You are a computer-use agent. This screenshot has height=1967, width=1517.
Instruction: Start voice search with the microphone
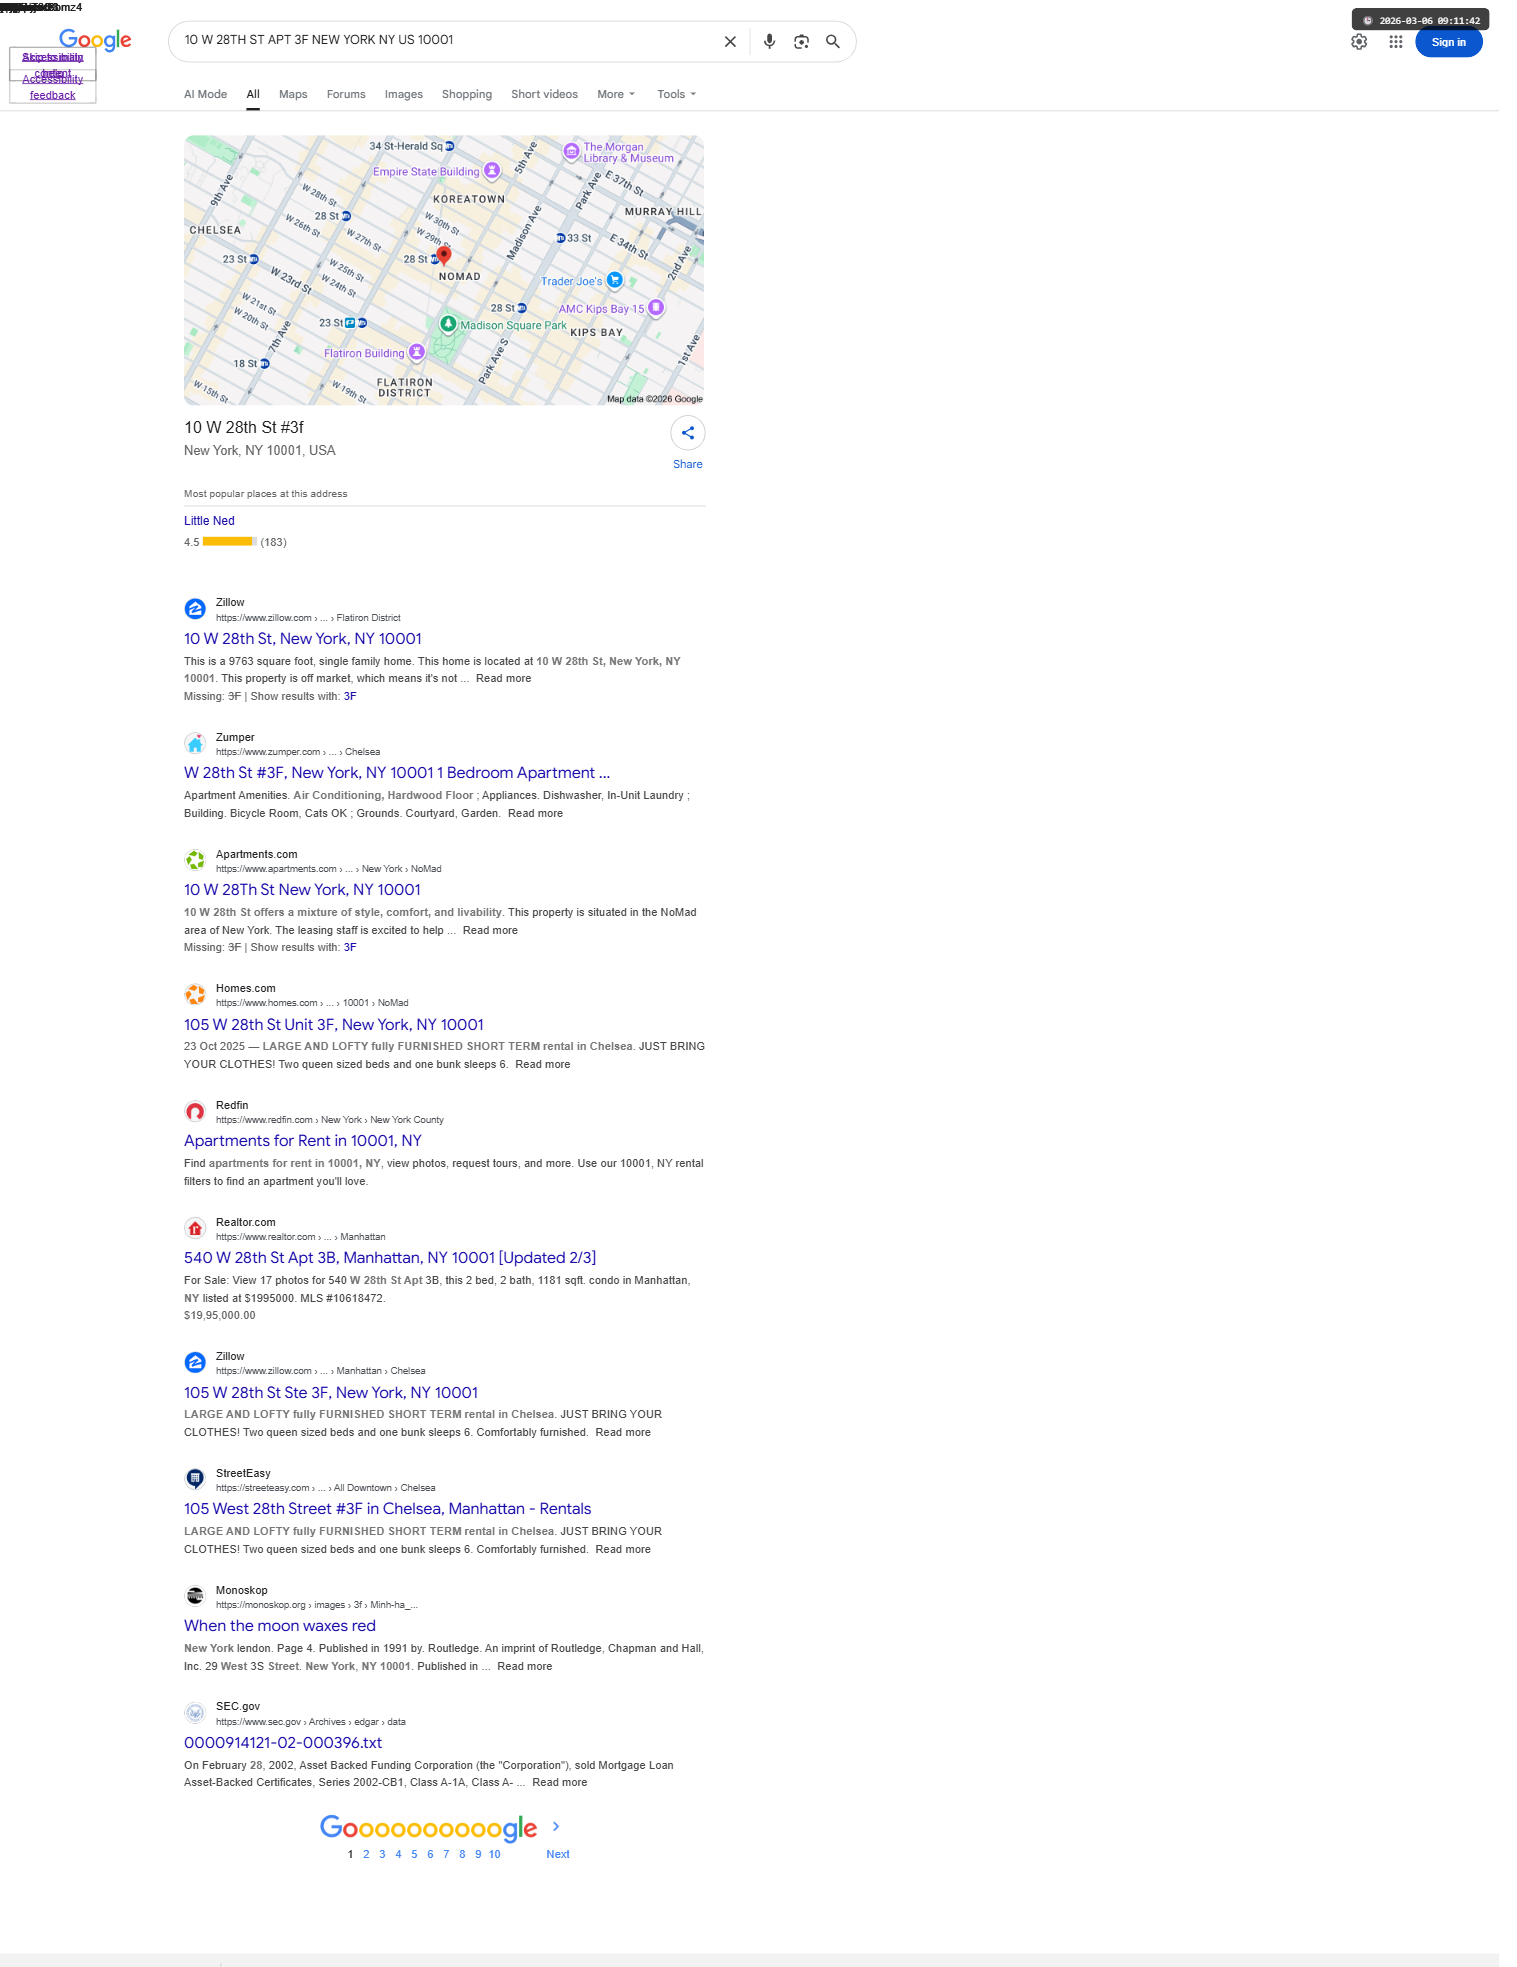pyautogui.click(x=769, y=42)
